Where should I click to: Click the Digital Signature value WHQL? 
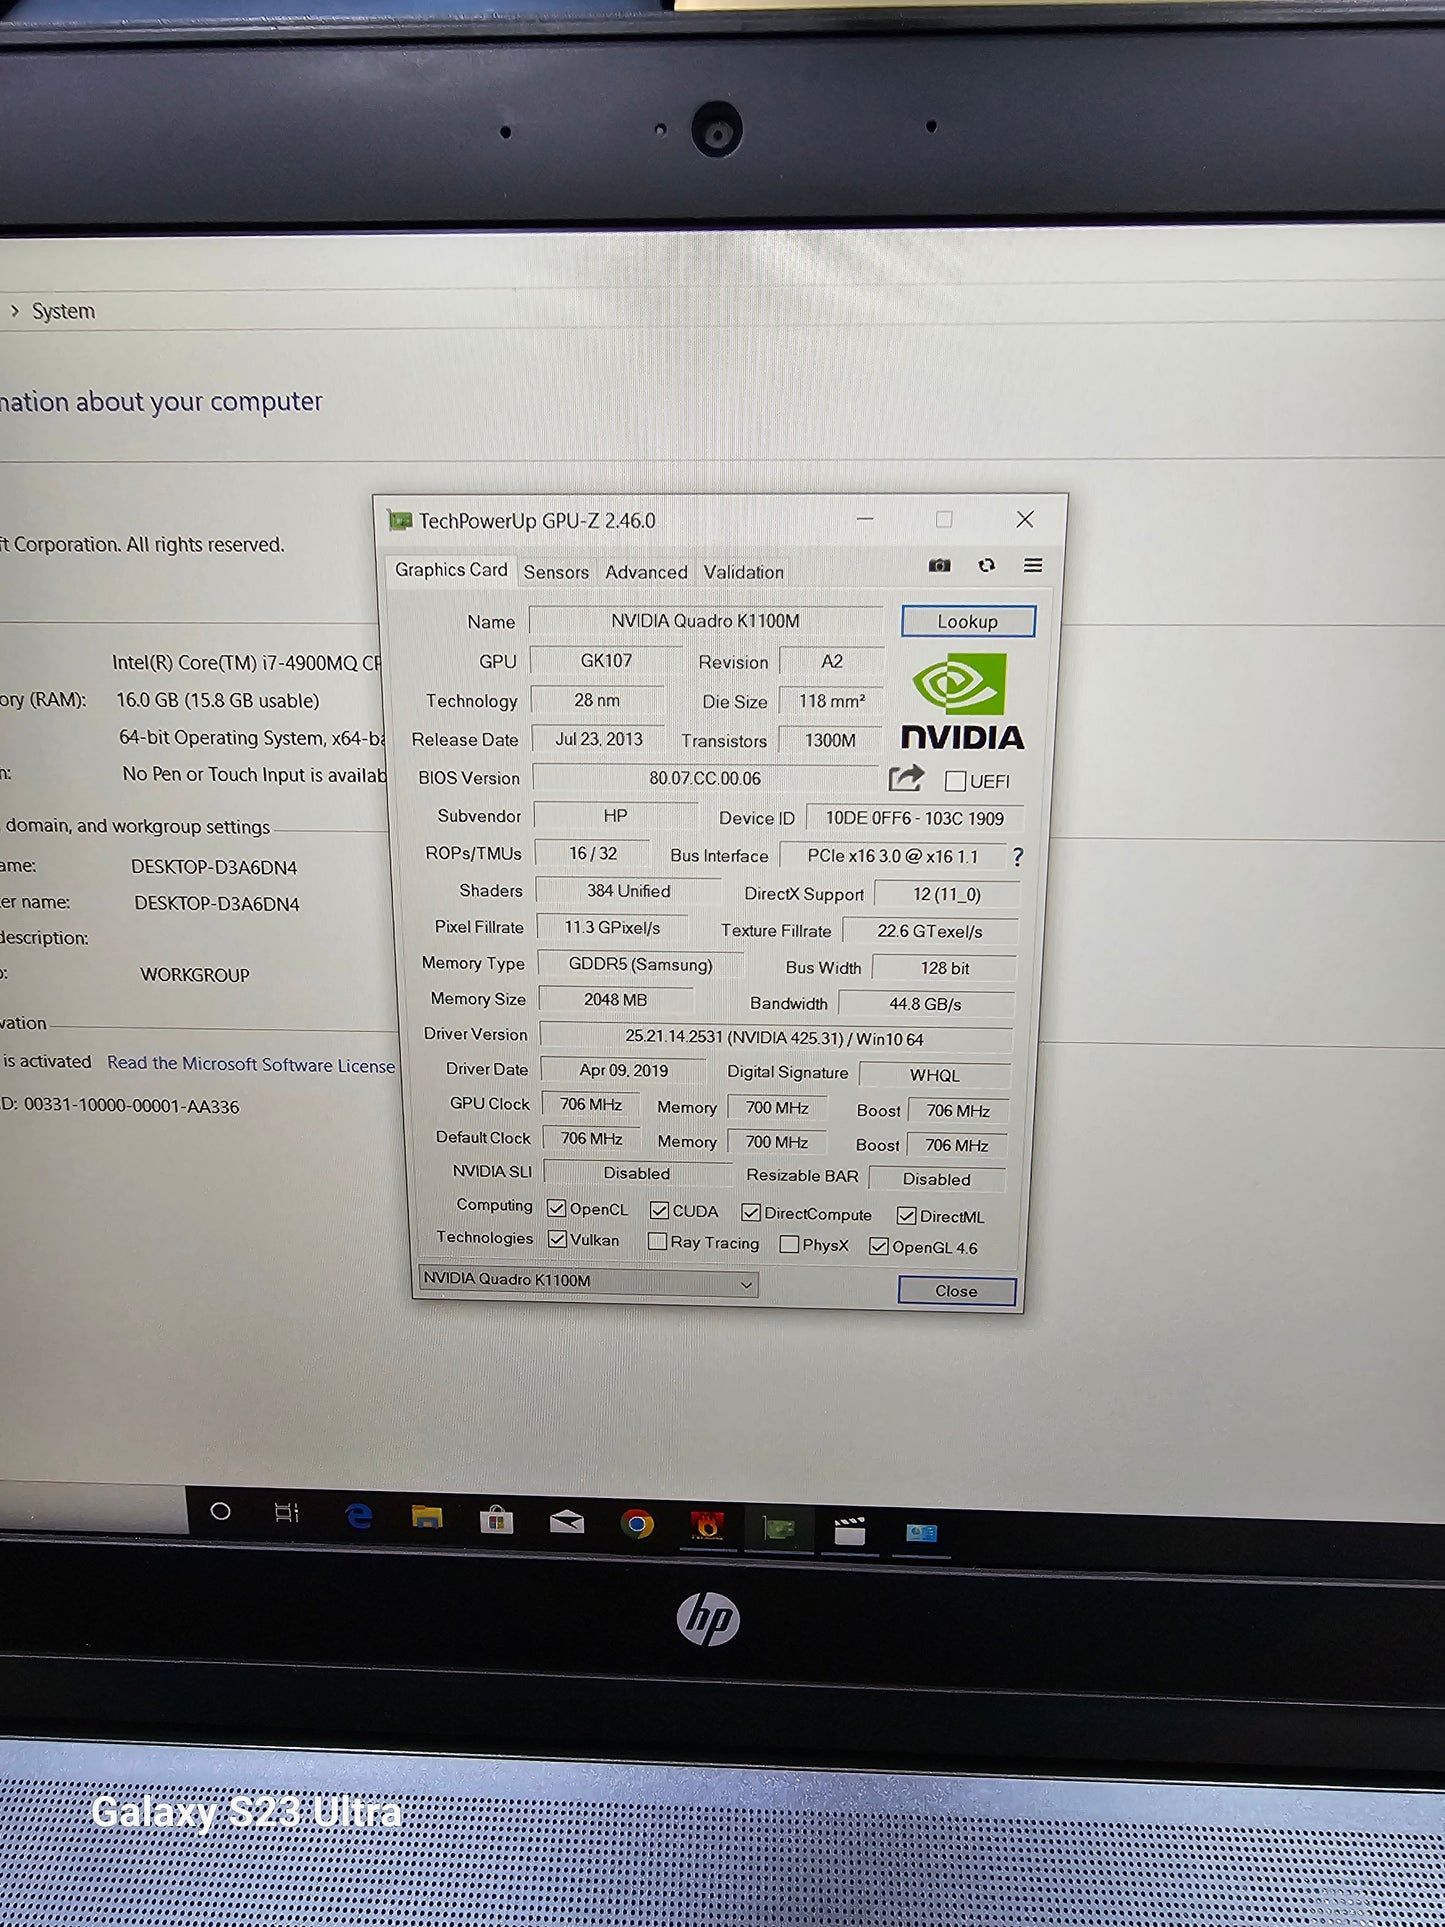click(x=935, y=1075)
